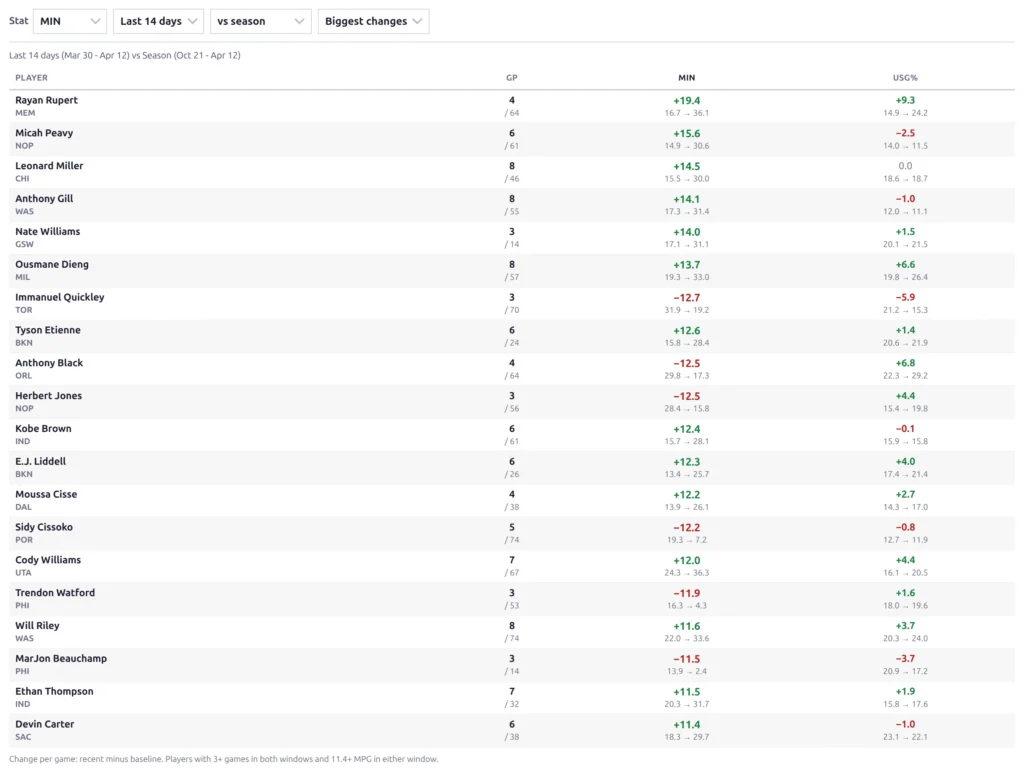
Task: Open Trendon Watford player name
Action: (x=55, y=592)
